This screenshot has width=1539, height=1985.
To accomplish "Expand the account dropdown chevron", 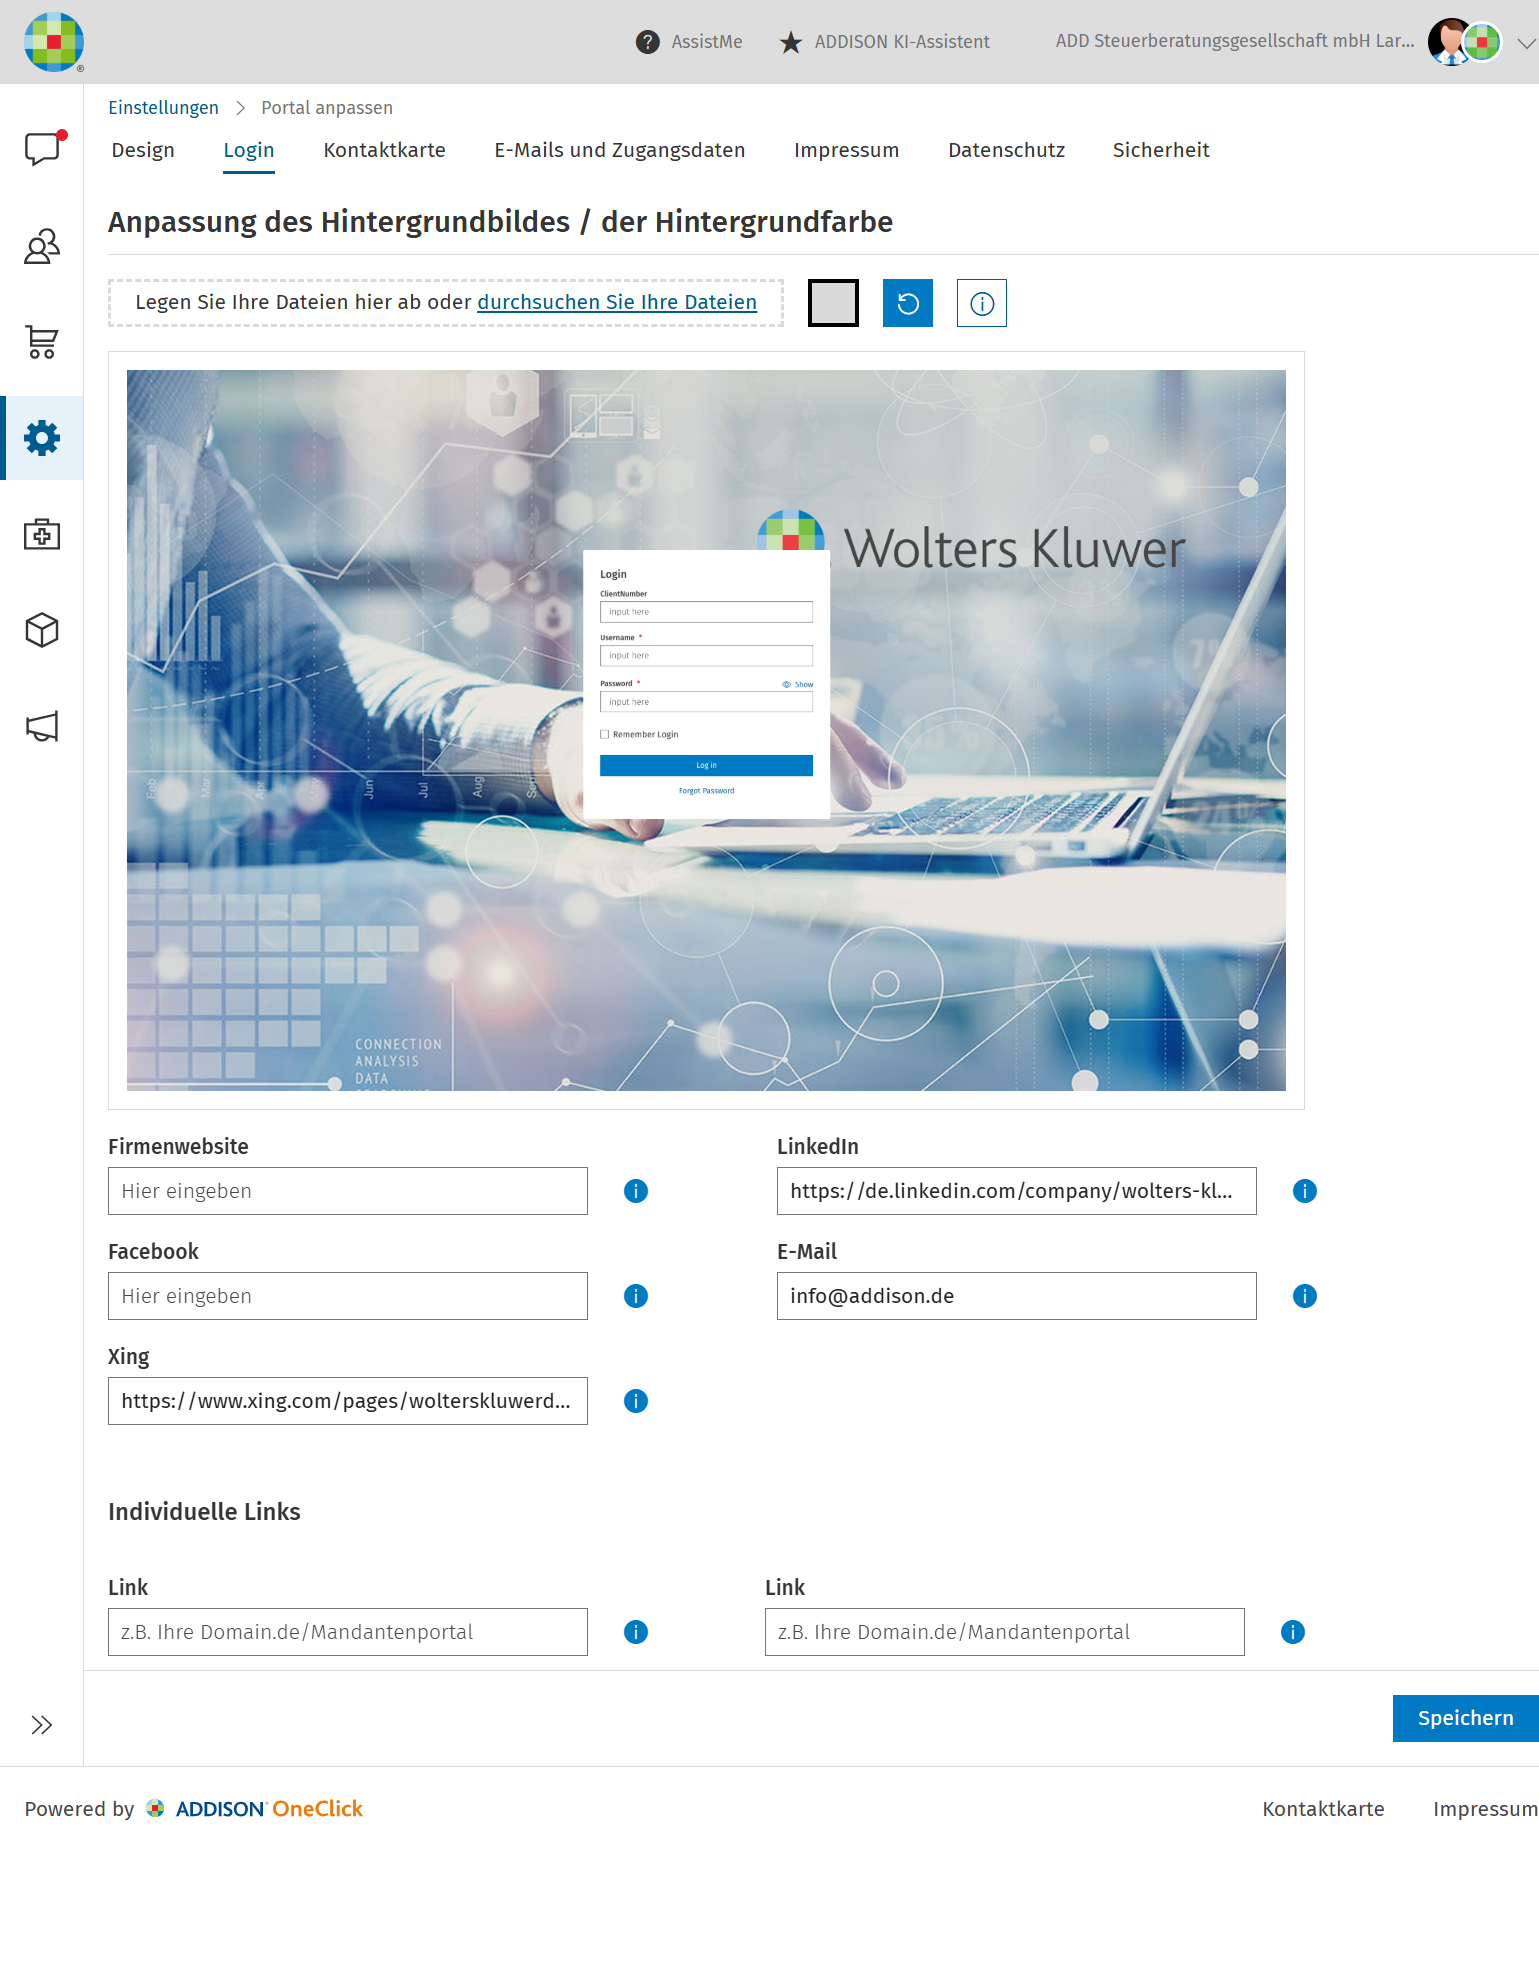I will point(1526,43).
